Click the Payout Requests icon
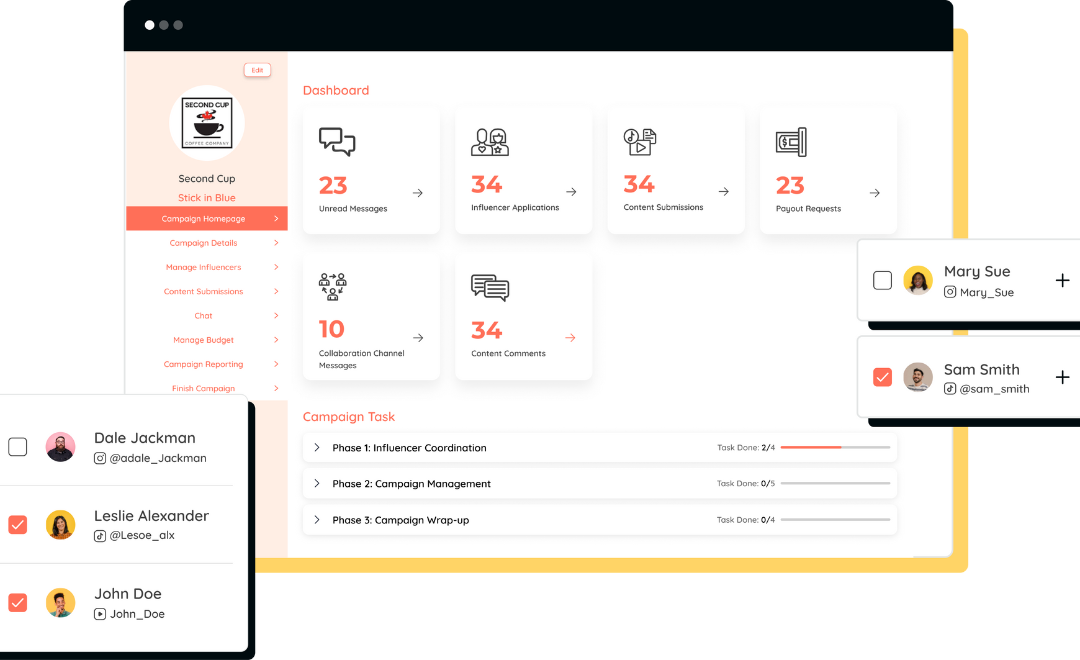The image size is (1080, 660). [791, 142]
